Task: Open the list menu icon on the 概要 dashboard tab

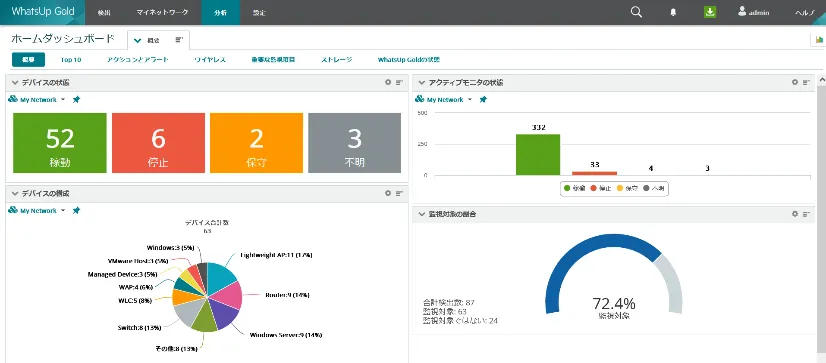Action: (x=179, y=40)
